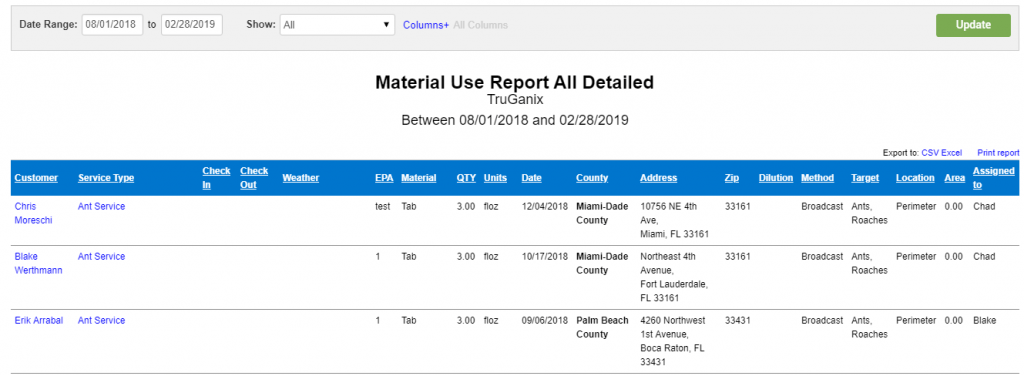Click the Columns+ link
1024x376 pixels.
426,25
